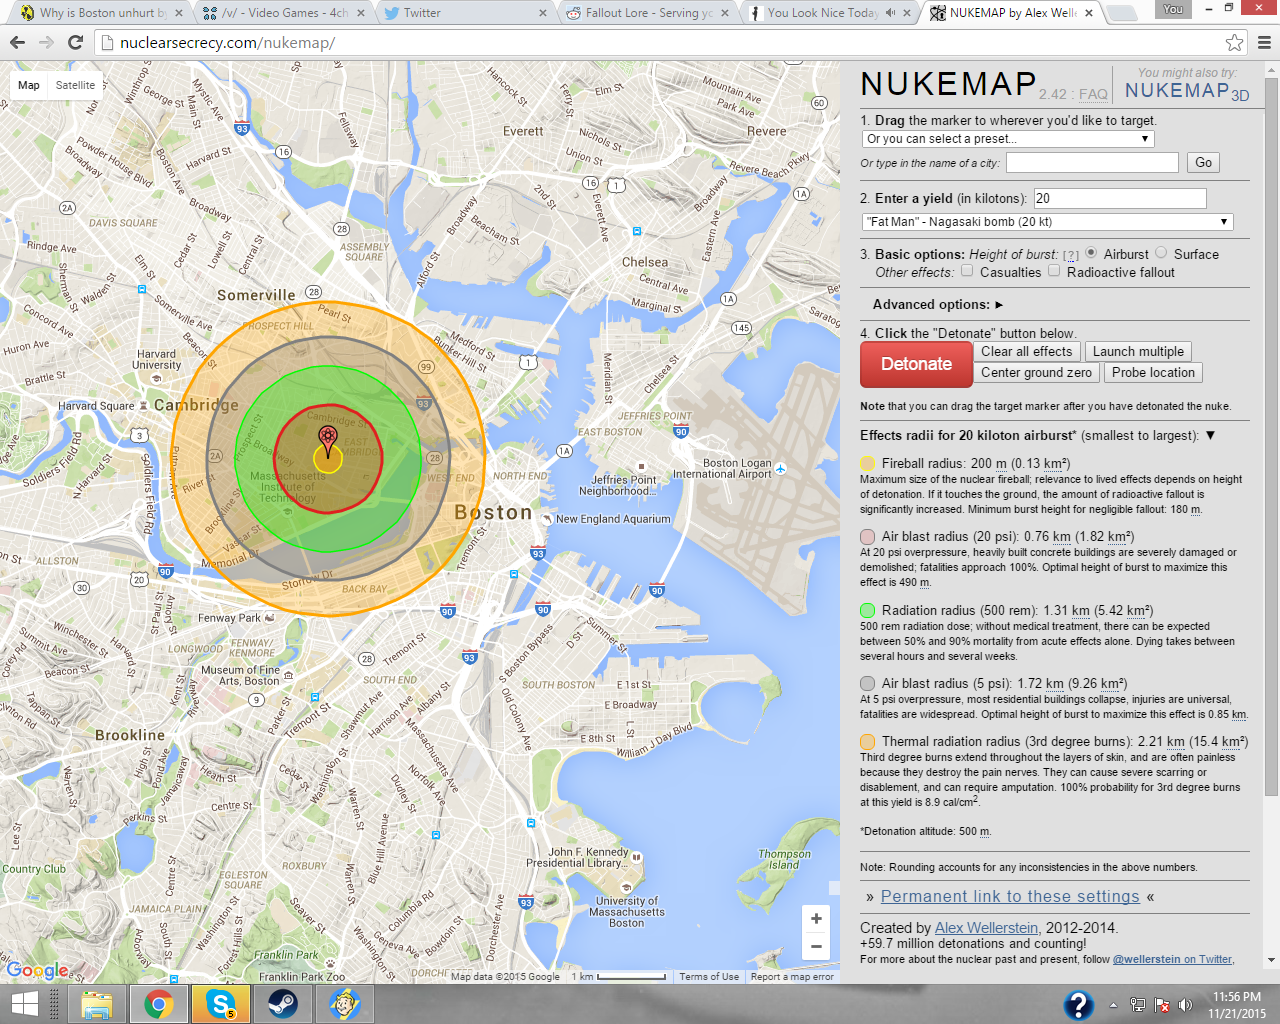Image resolution: width=1280 pixels, height=1024 pixels.
Task: Click Clear all effects button
Action: tap(1026, 351)
